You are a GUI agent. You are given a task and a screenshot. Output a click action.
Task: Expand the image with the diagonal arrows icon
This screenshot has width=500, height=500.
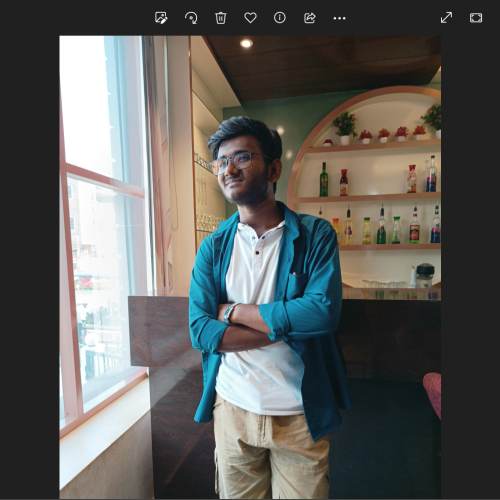[x=446, y=18]
